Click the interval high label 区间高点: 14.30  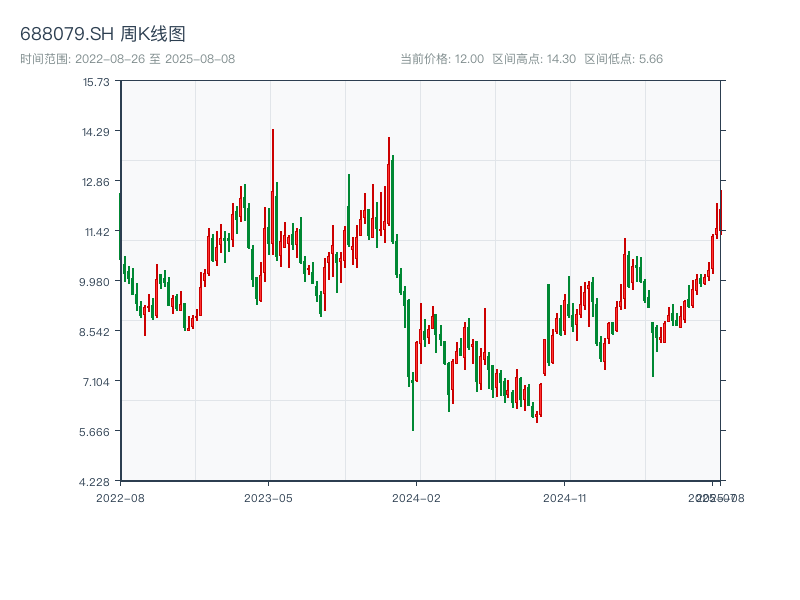pos(534,59)
